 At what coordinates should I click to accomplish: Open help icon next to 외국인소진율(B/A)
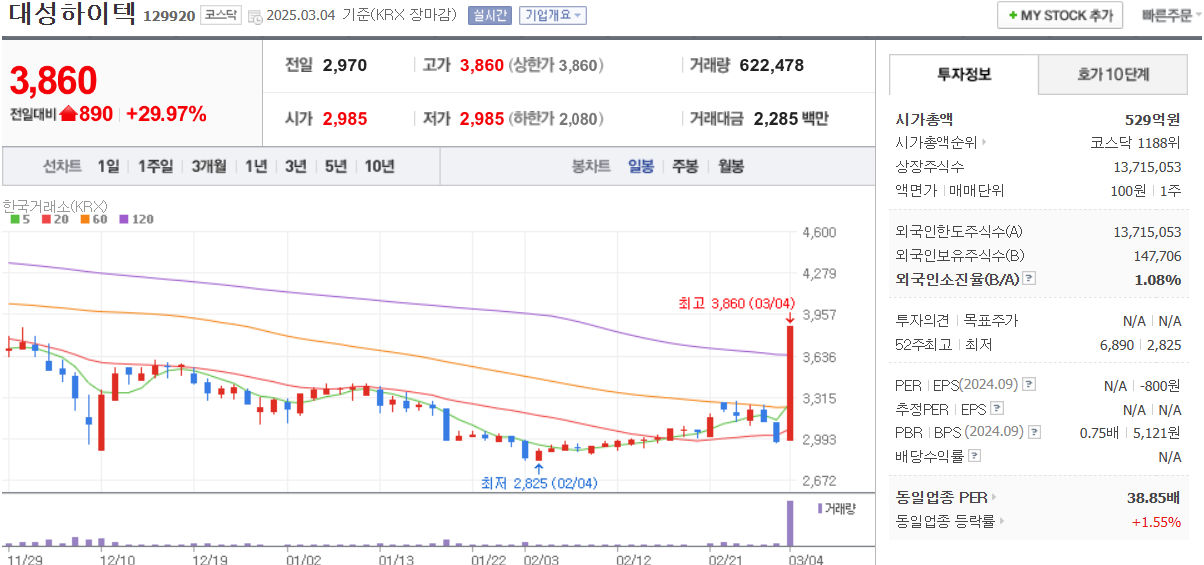(x=1029, y=279)
